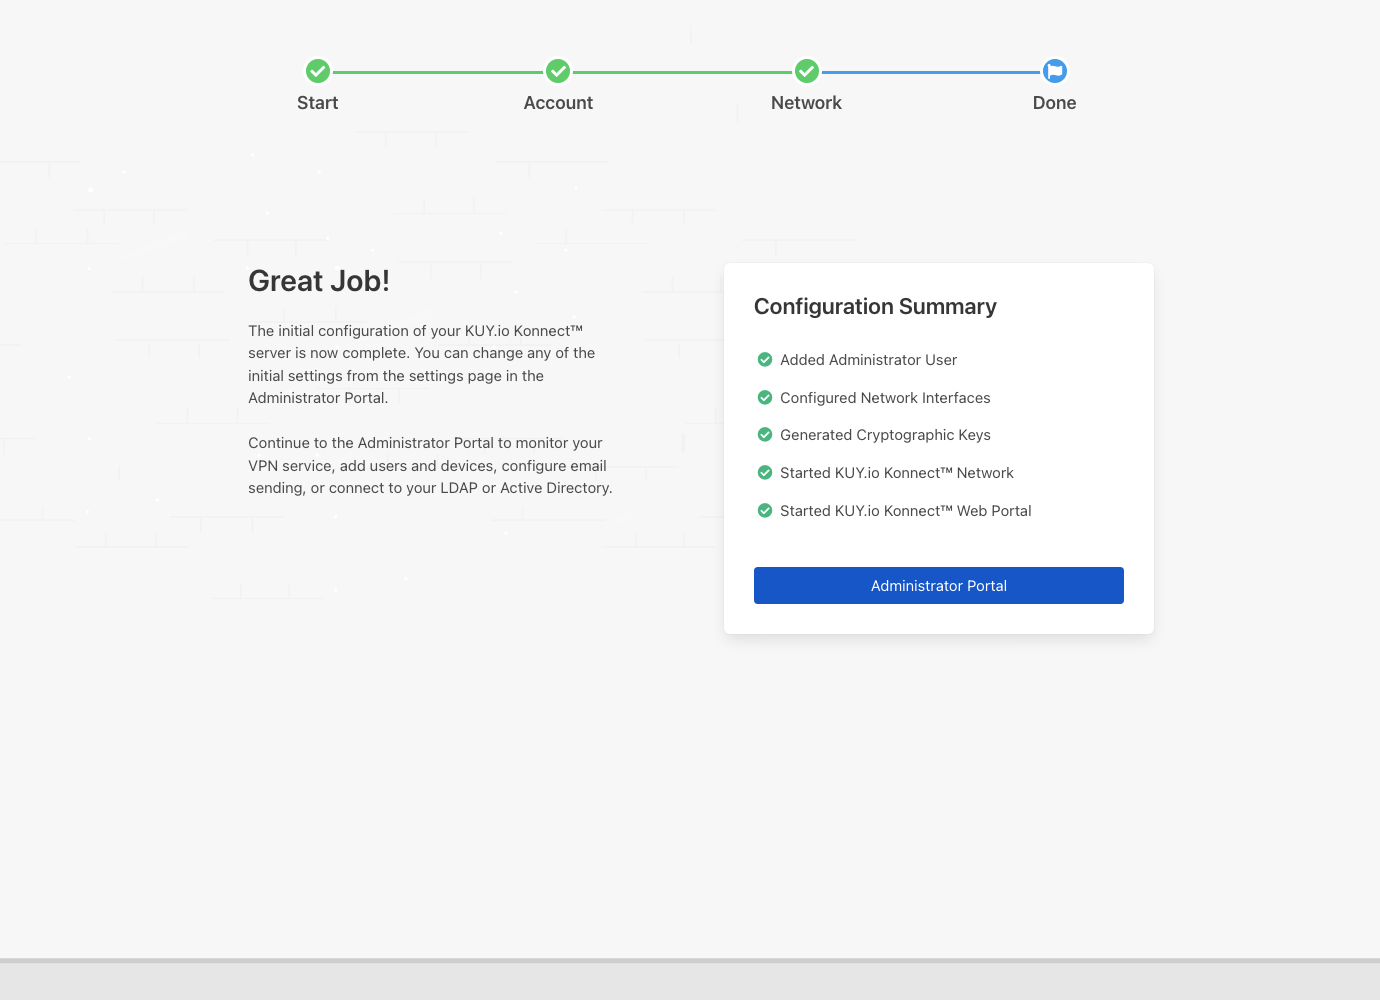Click the Start step green checkmark icon
Screen dimensions: 1380x1000
point(318,71)
